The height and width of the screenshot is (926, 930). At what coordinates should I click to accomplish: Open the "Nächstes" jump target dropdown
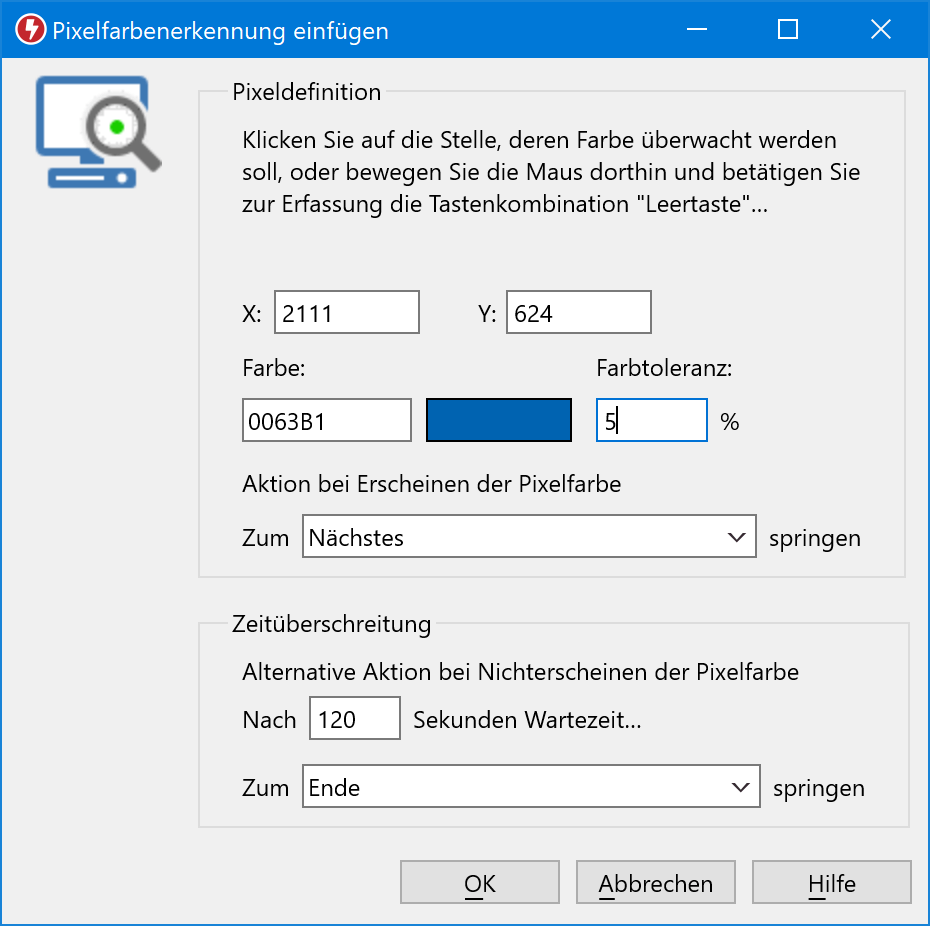point(529,538)
